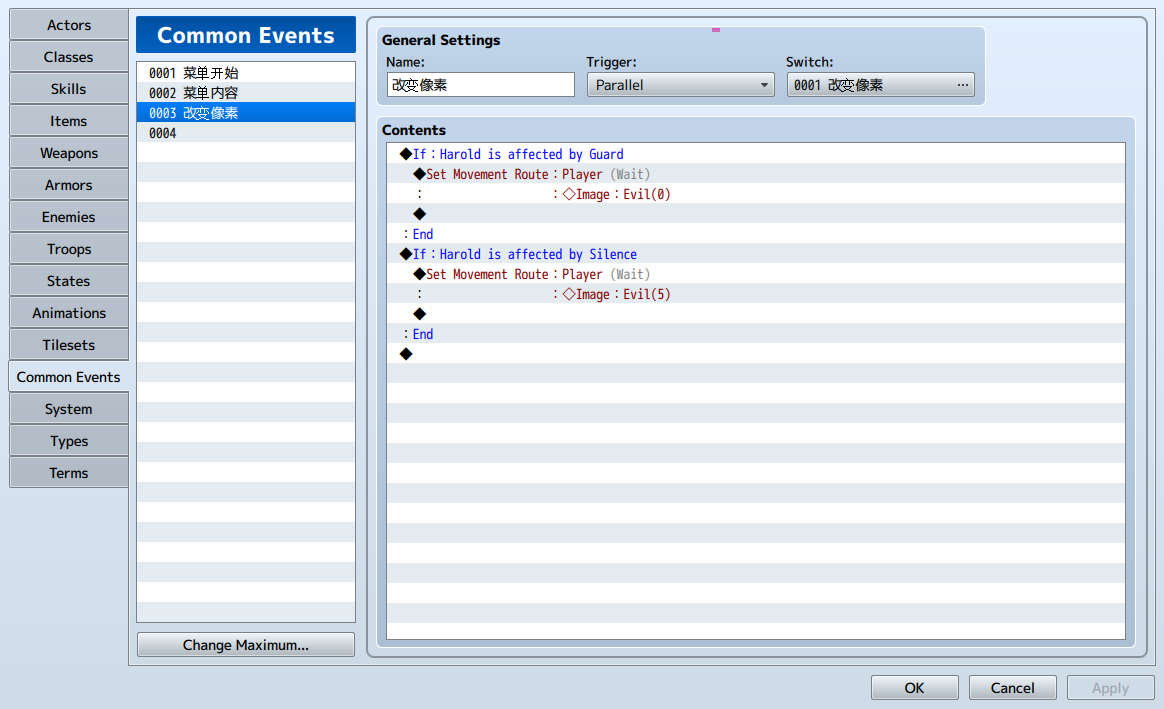Open the Animations tab

tap(69, 313)
